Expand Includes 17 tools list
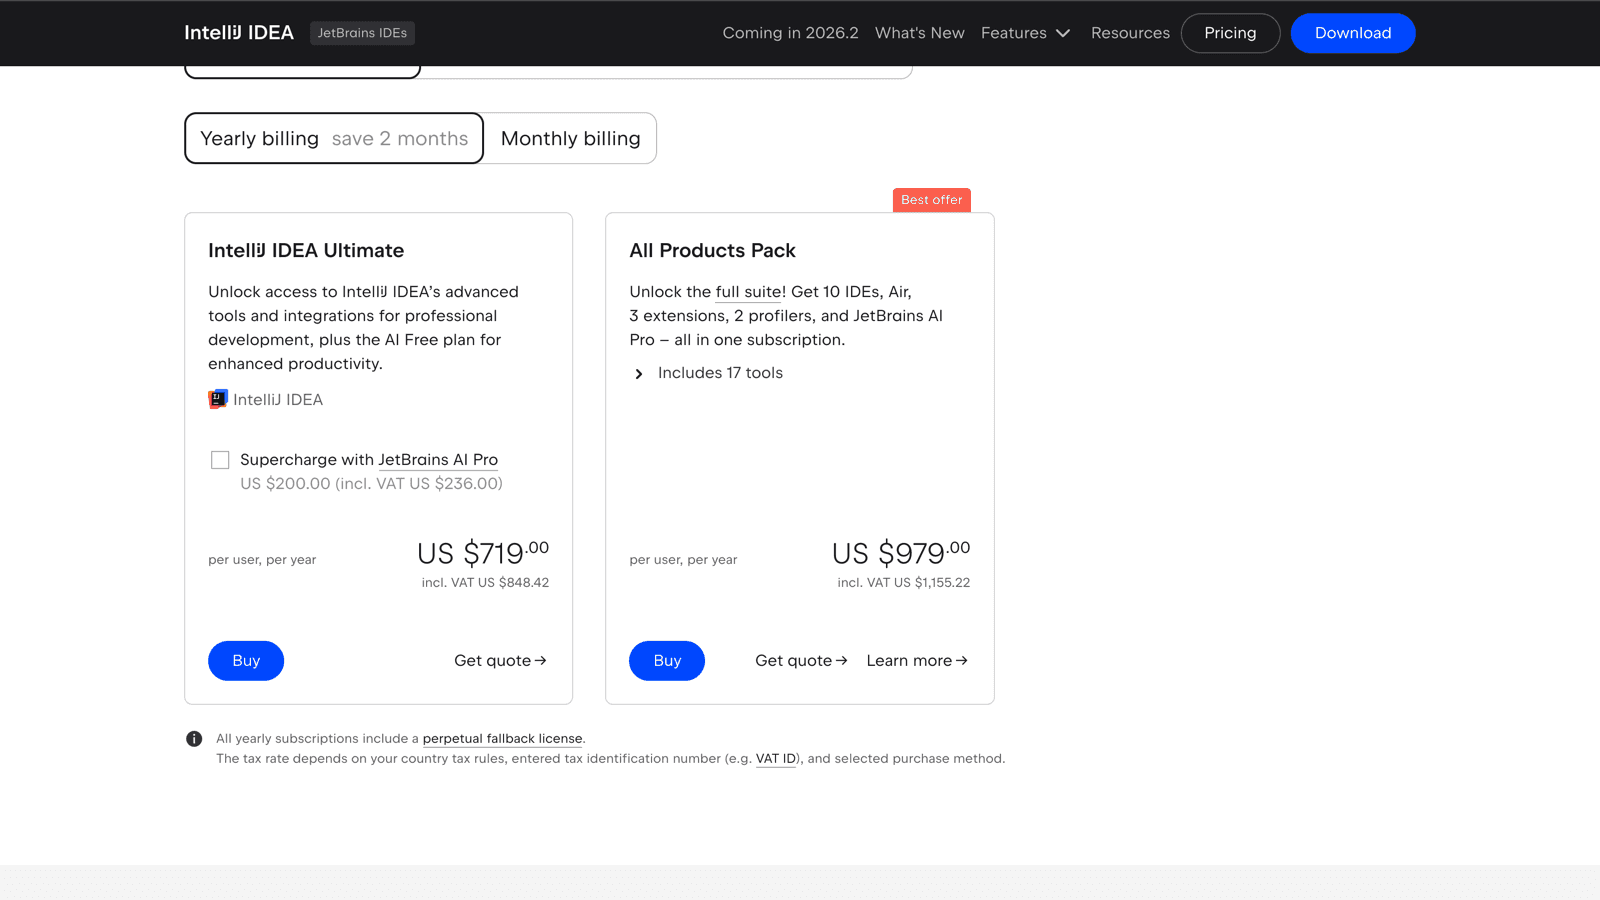1600x900 pixels. click(708, 373)
